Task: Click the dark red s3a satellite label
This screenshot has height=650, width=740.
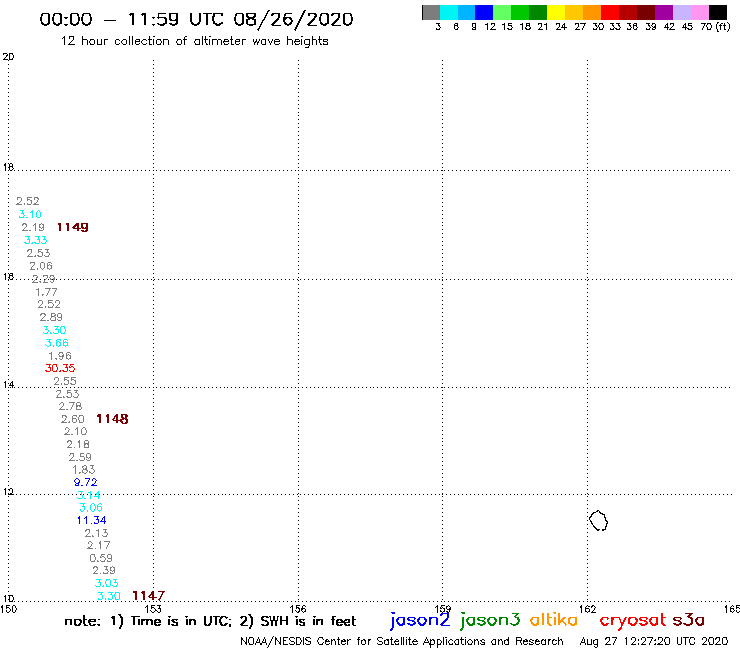Action: pos(689,620)
